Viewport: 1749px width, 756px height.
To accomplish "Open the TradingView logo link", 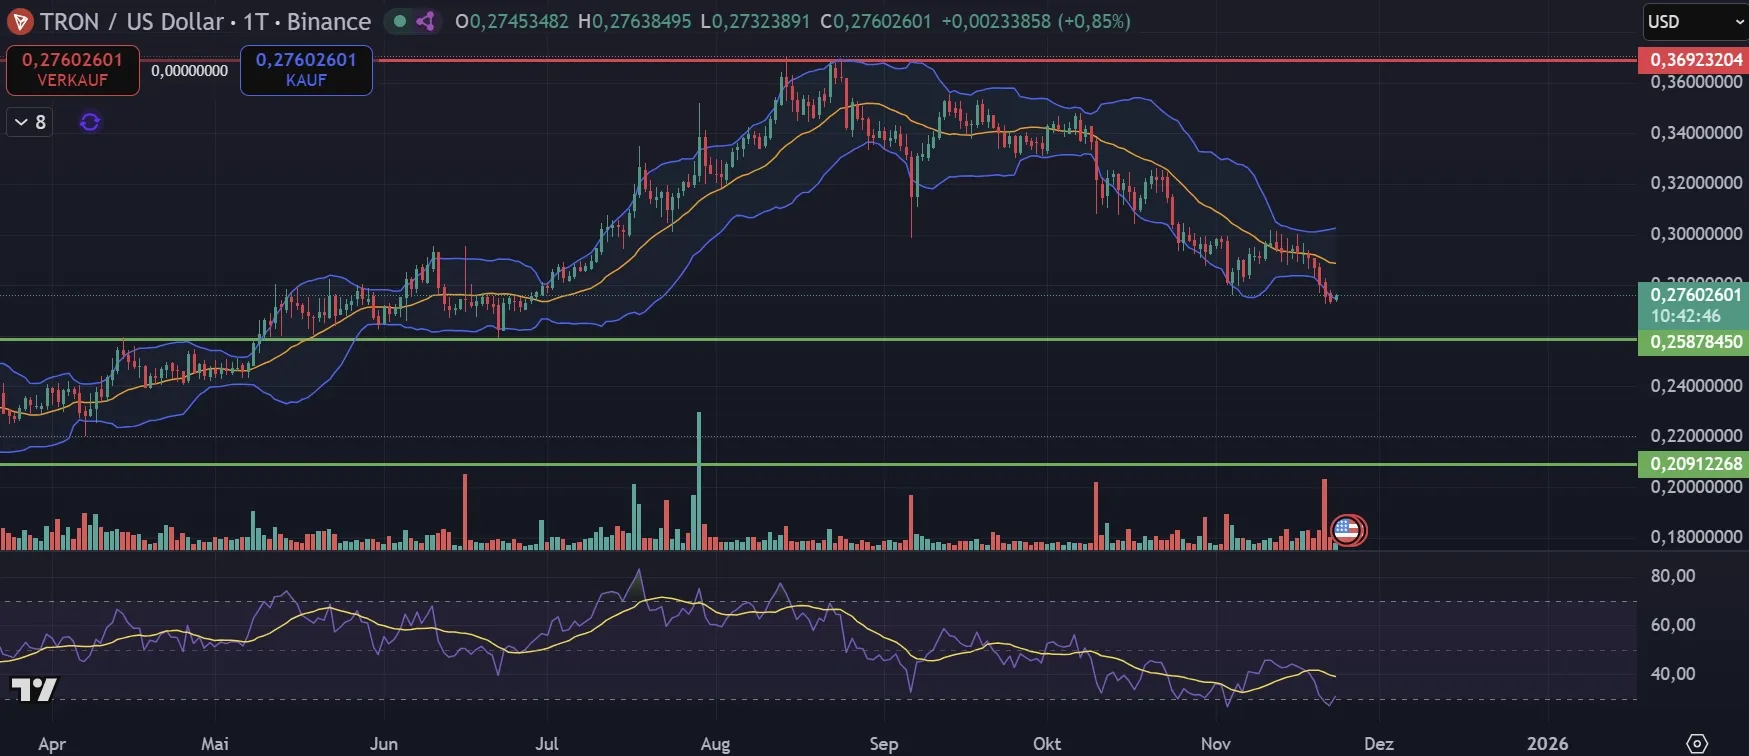I will [x=34, y=689].
